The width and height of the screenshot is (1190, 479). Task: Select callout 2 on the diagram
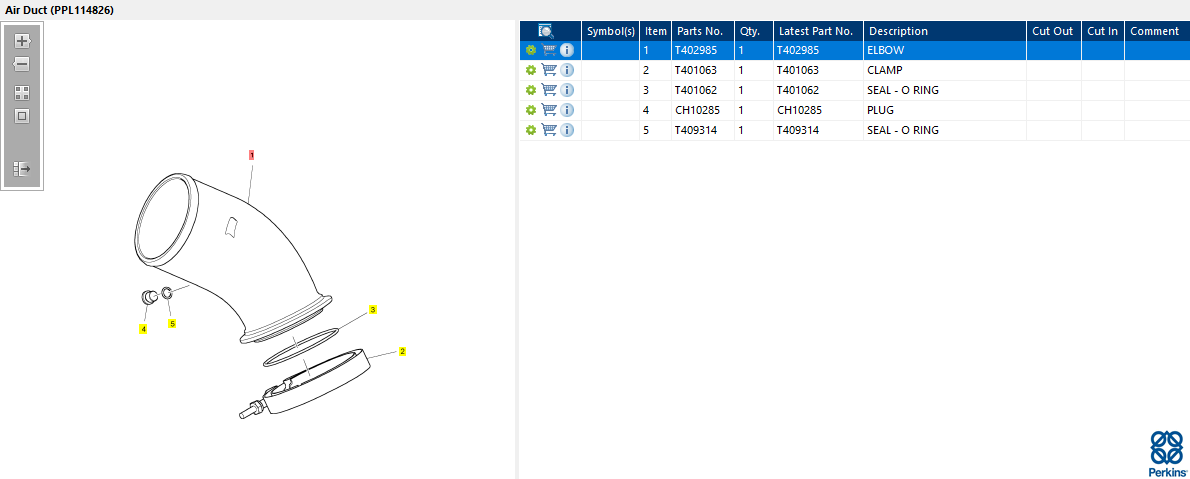tap(402, 351)
